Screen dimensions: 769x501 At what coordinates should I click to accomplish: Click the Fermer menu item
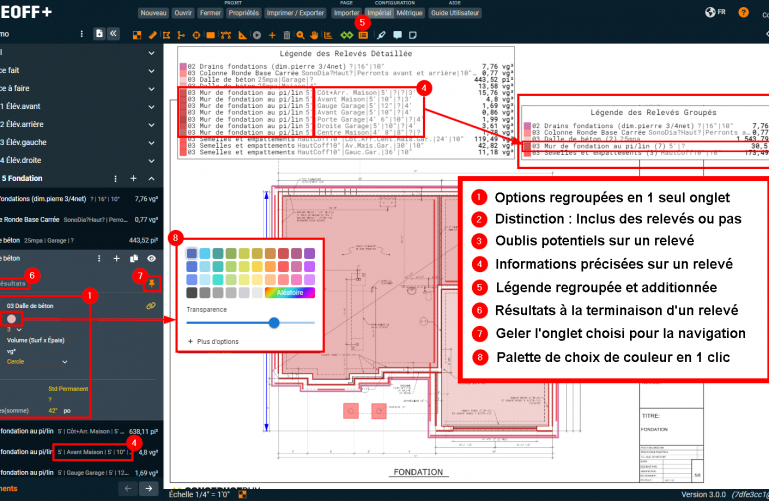pos(210,13)
